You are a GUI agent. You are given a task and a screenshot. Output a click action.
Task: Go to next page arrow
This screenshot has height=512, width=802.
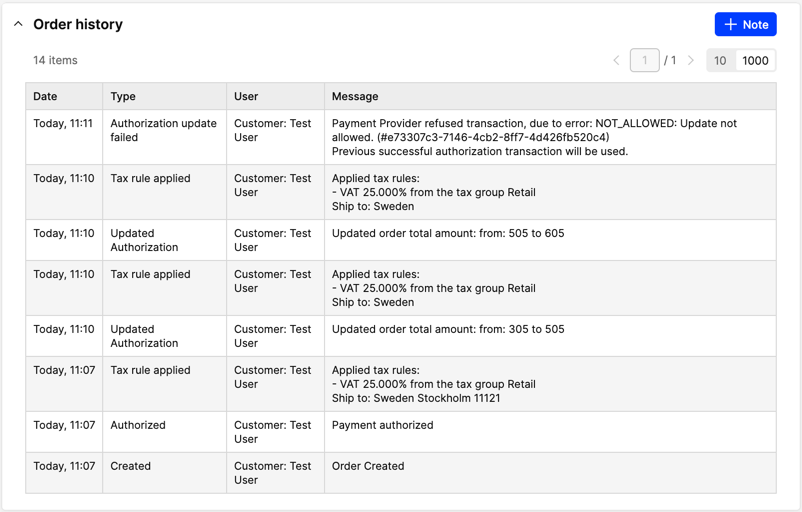691,61
